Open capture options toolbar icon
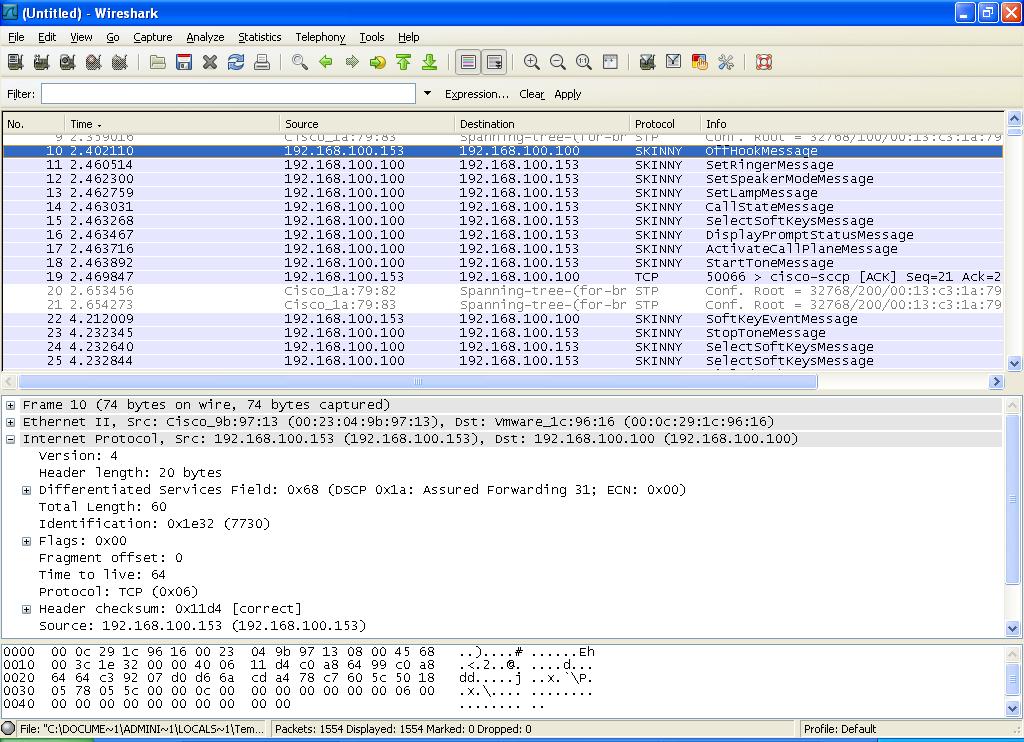Image resolution: width=1024 pixels, height=742 pixels. point(41,62)
